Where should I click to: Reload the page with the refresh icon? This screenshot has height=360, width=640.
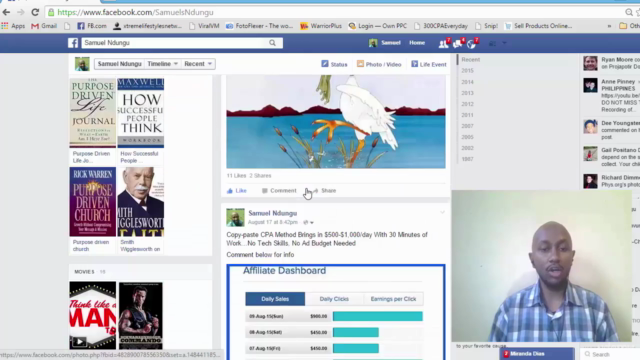pyautogui.click(x=35, y=12)
